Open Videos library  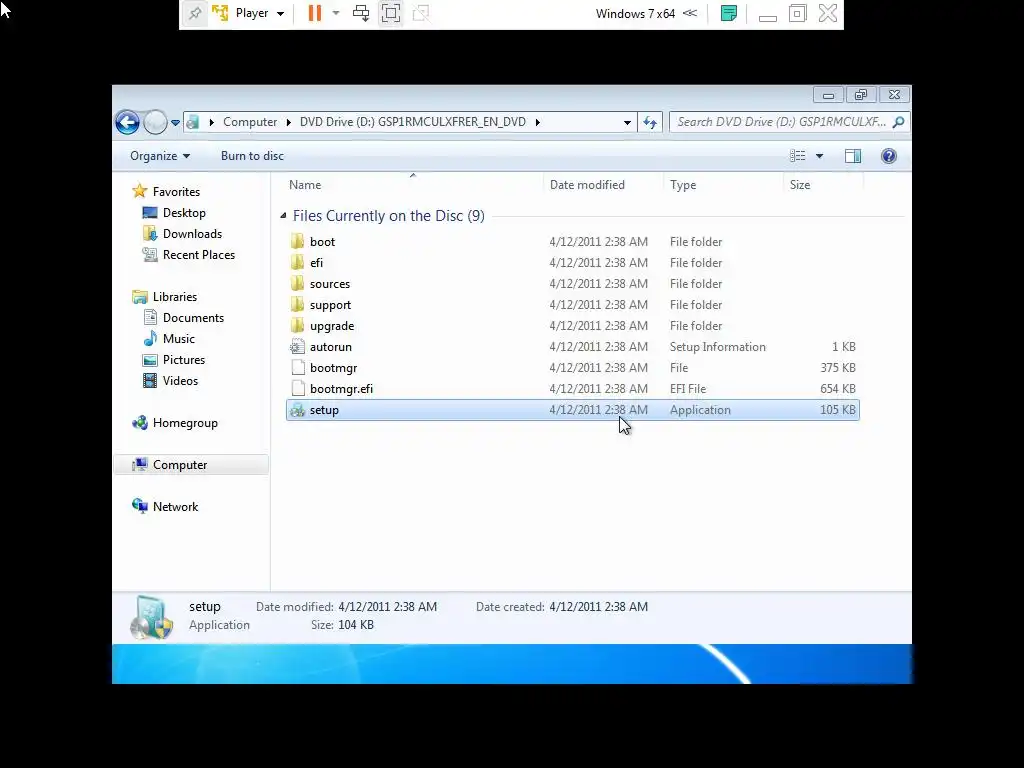point(180,381)
